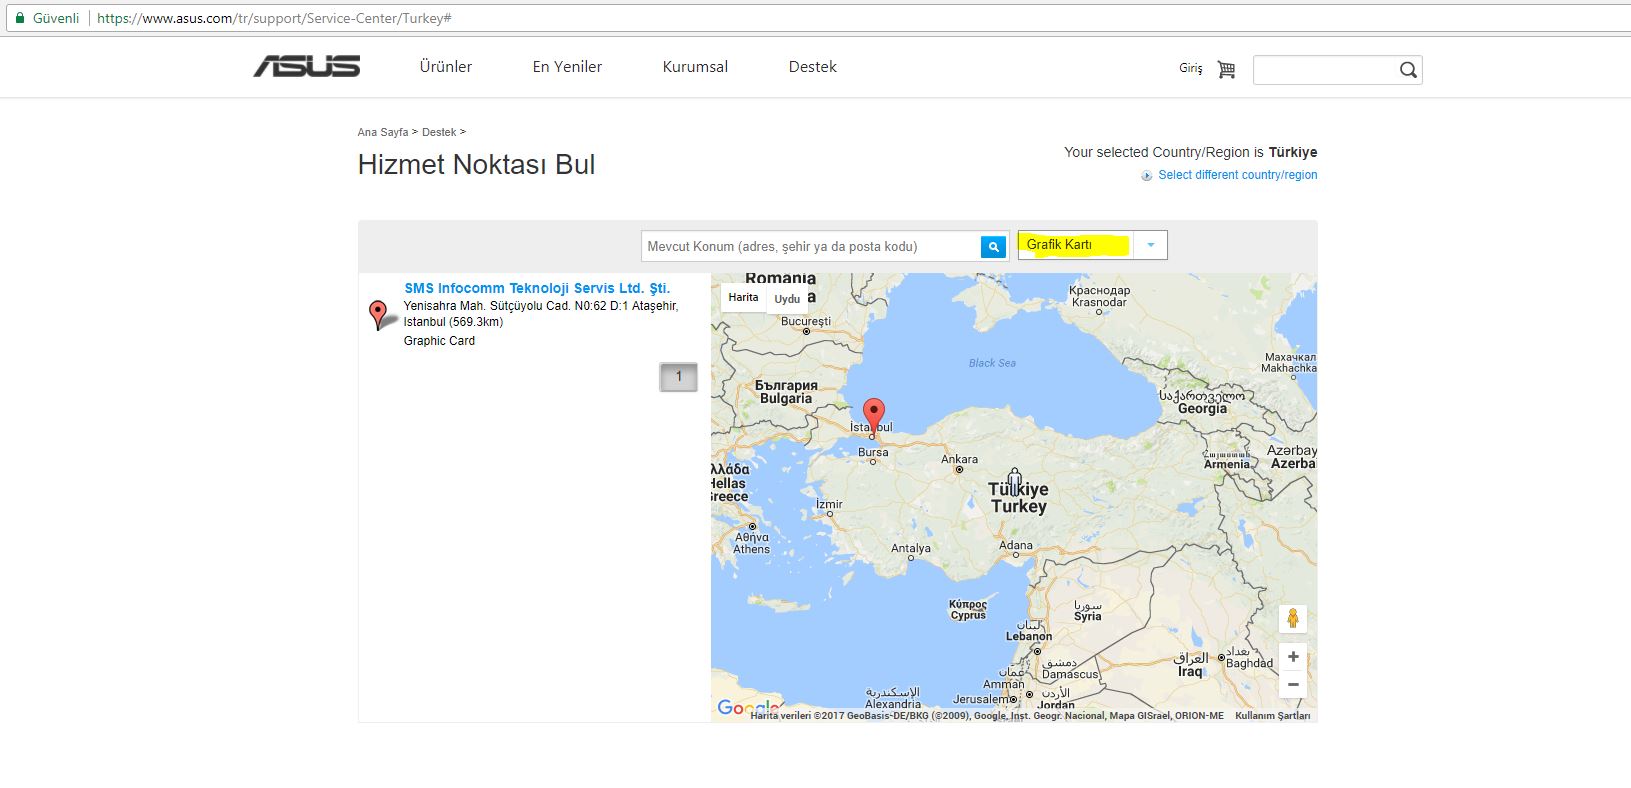The image size is (1631, 788).
Task: Click Select different country/region link
Action: [1237, 175]
